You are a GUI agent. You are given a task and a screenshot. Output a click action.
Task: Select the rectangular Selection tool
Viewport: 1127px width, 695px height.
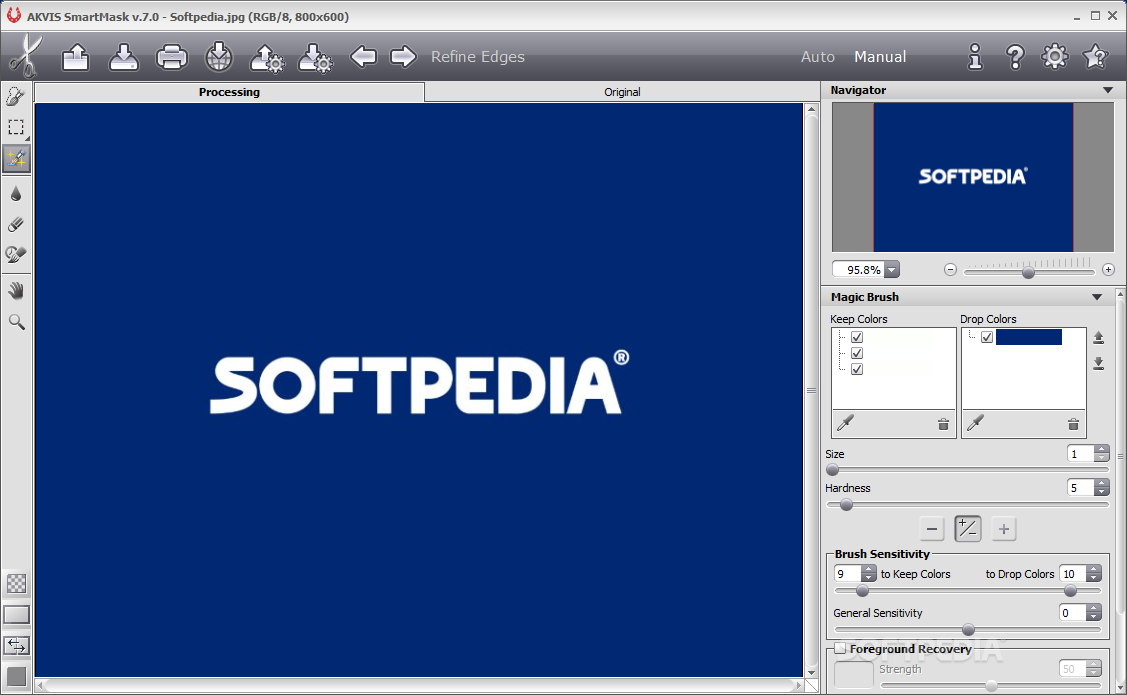(x=16, y=127)
